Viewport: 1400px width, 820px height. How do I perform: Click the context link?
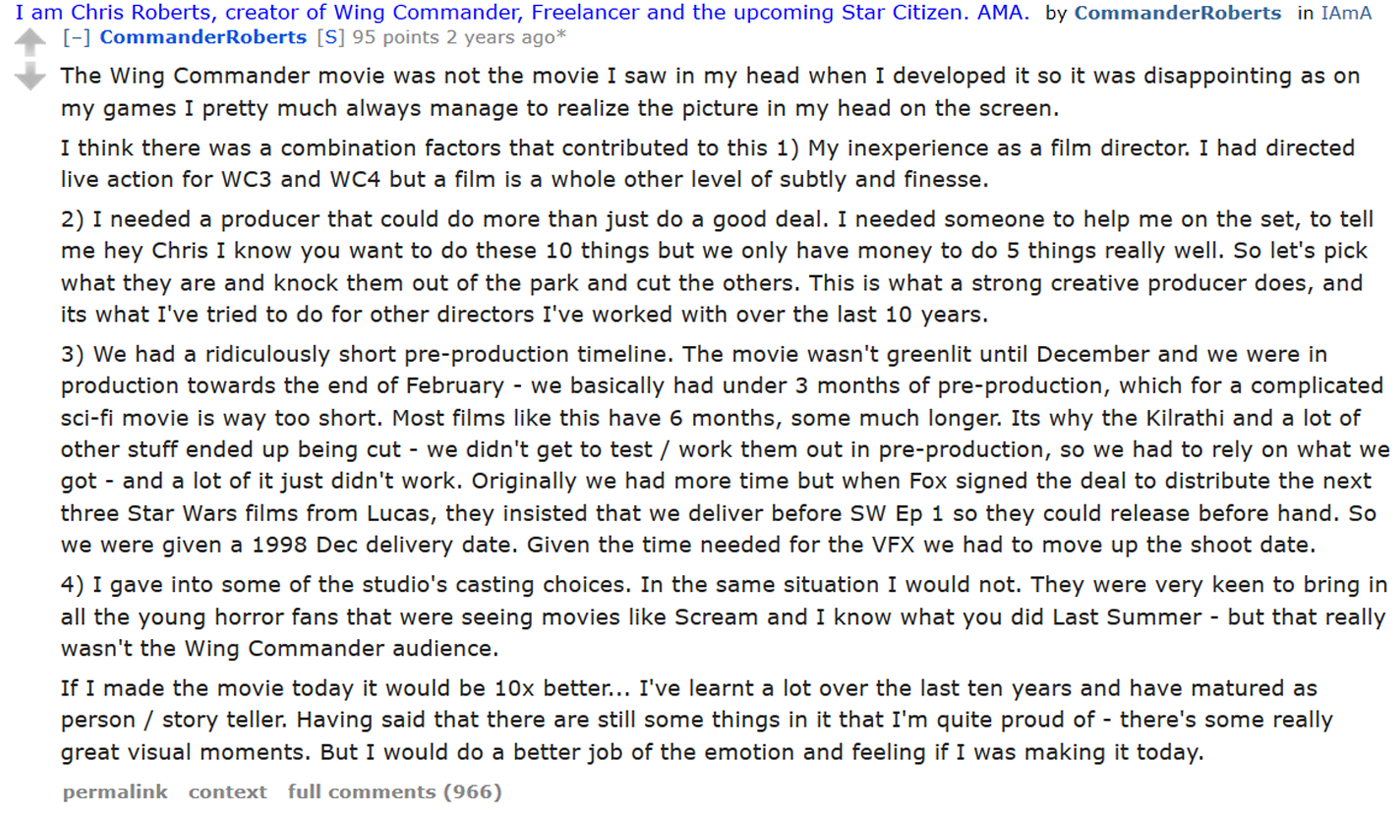pyautogui.click(x=228, y=792)
